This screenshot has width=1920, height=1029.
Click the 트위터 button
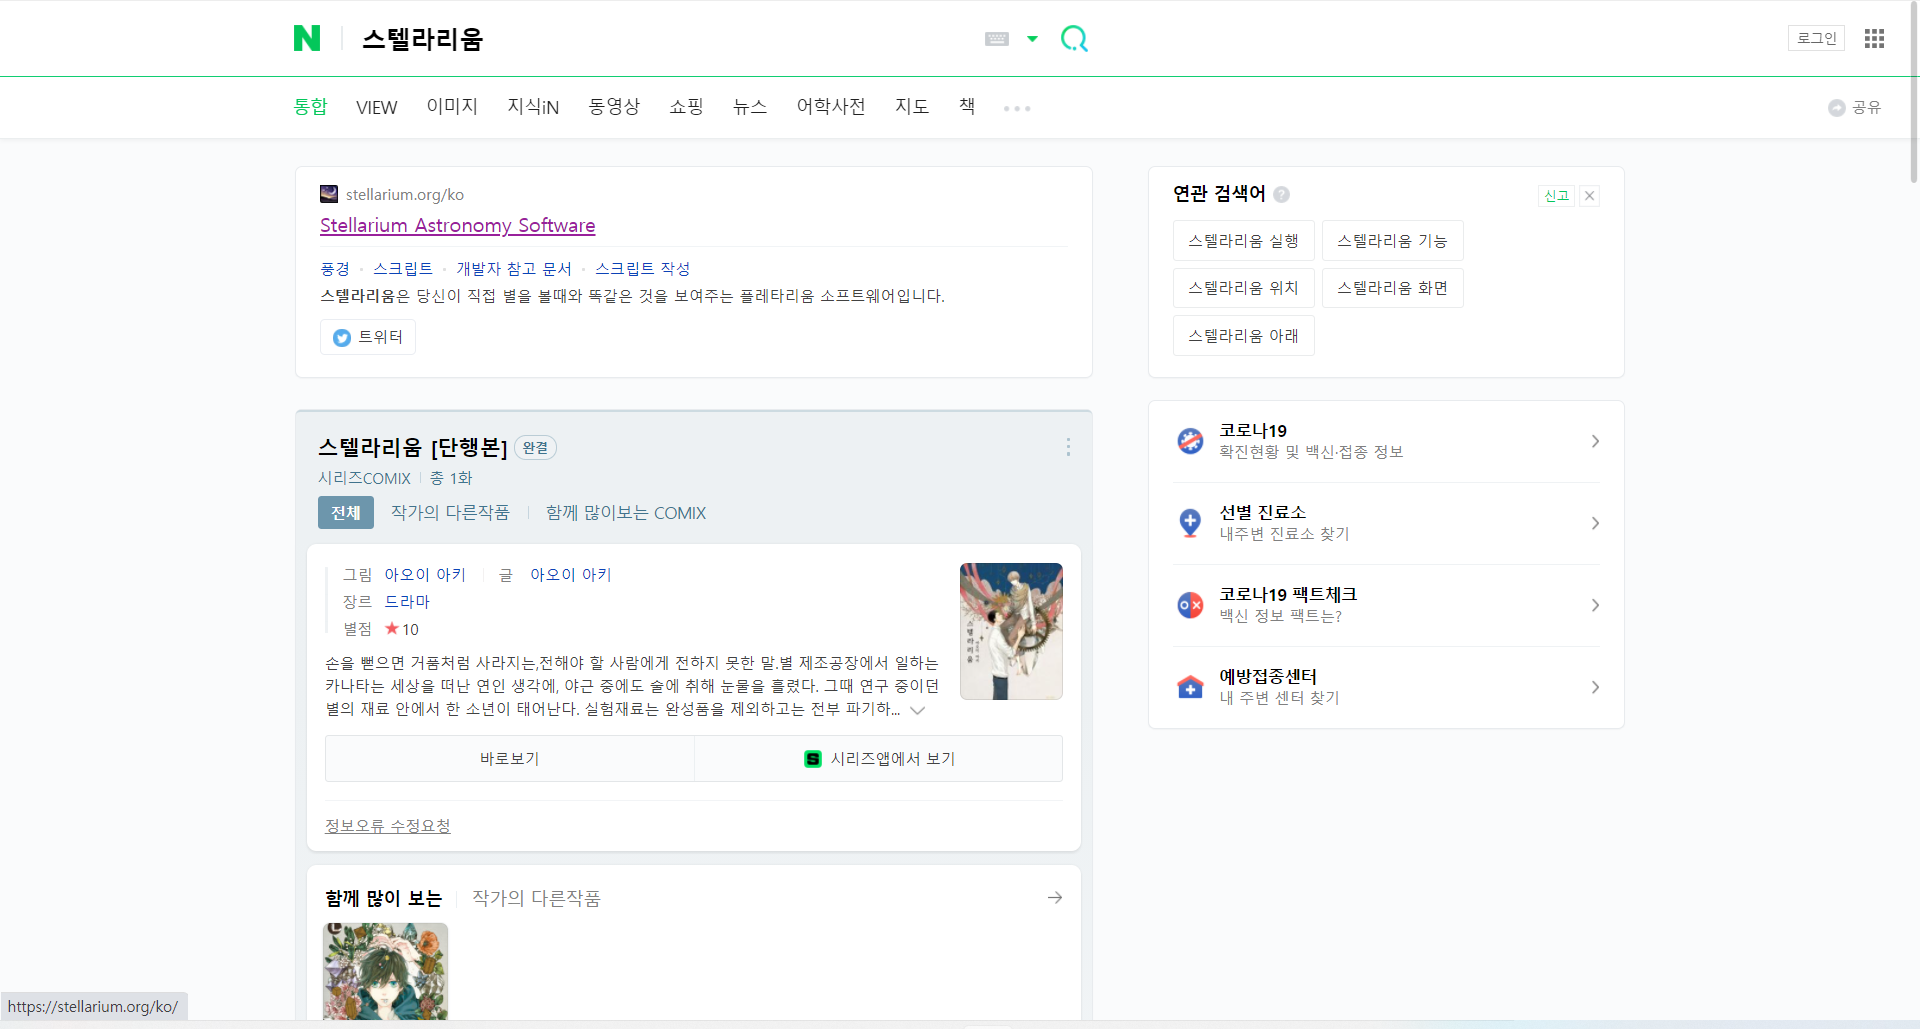click(x=368, y=337)
